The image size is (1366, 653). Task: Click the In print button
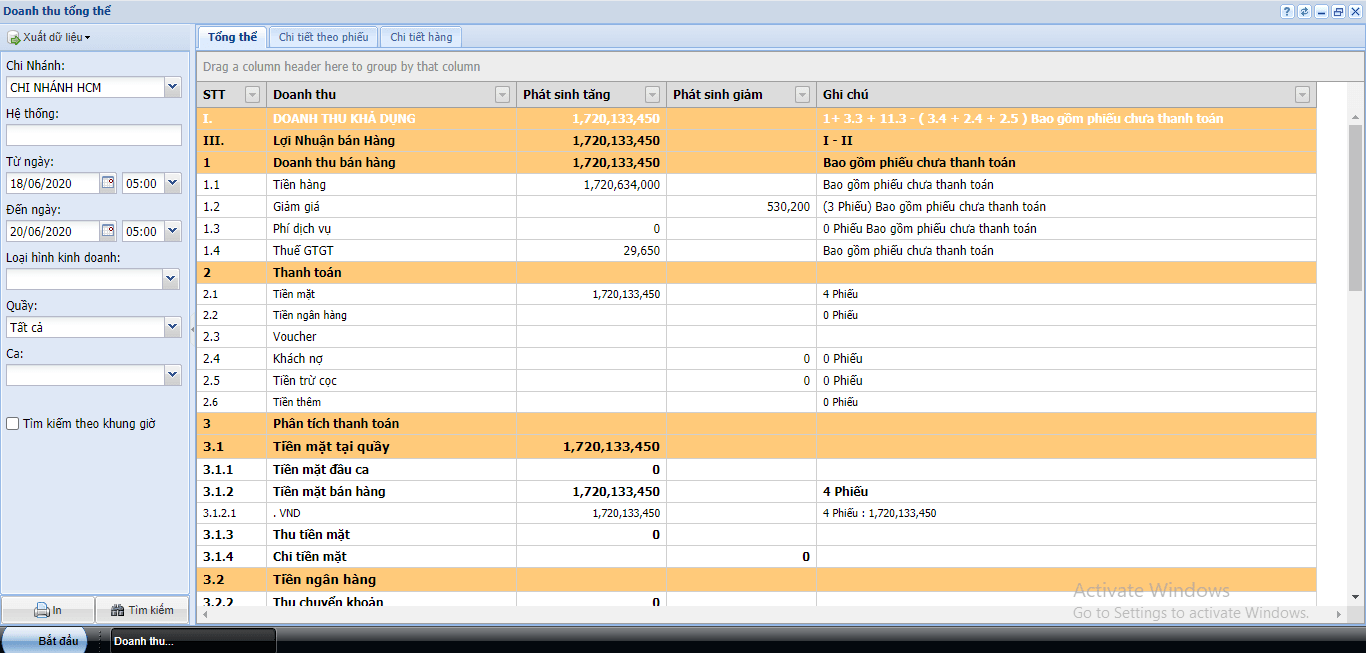pyautogui.click(x=48, y=610)
